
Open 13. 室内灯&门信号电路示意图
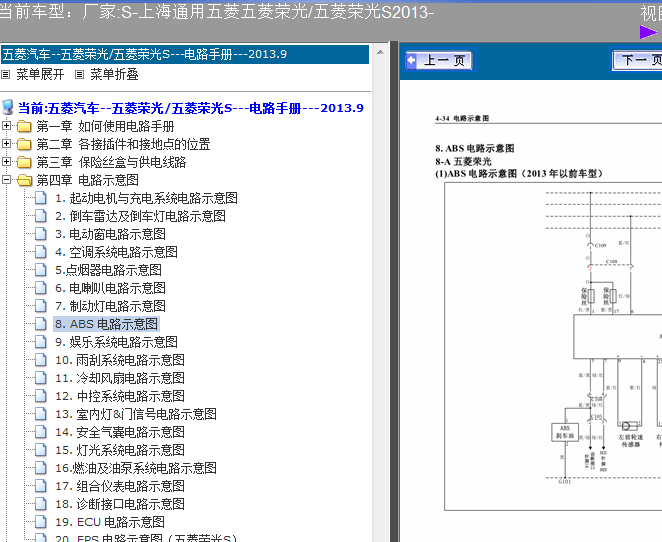(136, 414)
